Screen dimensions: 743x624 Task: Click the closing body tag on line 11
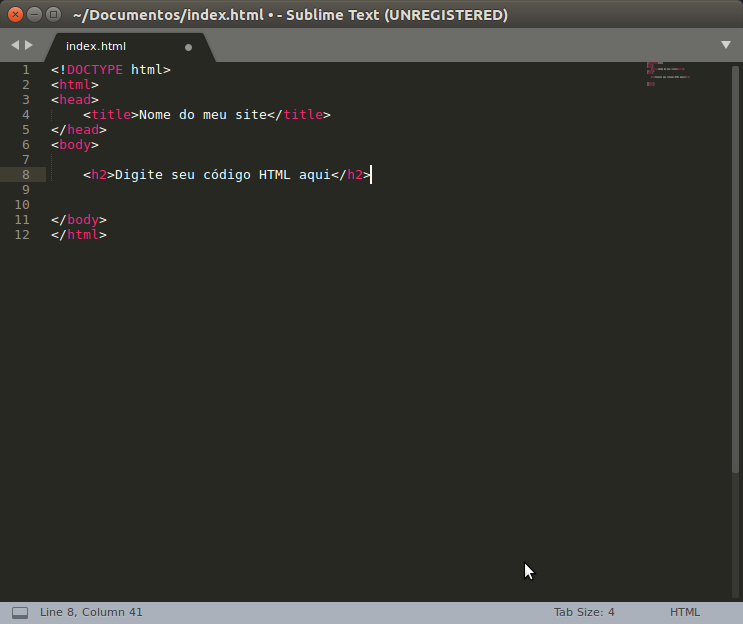[79, 220]
